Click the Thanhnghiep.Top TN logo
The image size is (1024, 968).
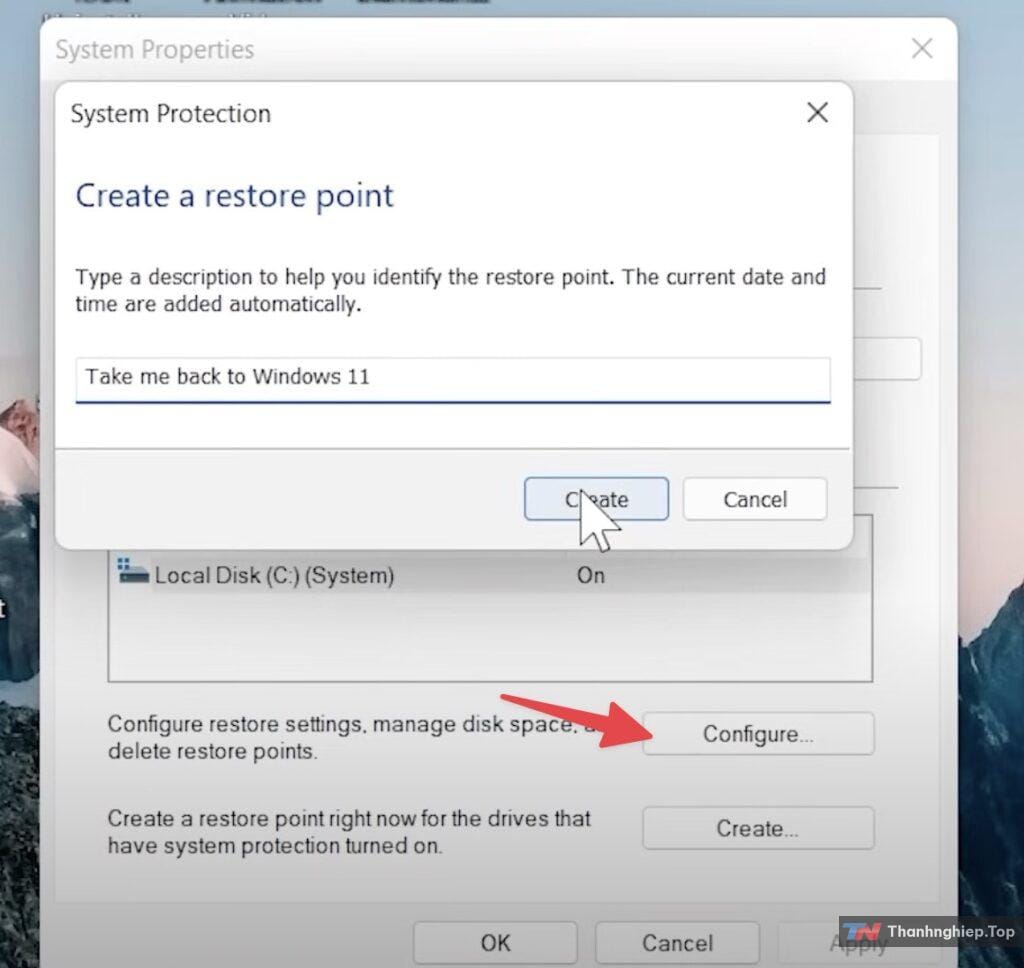(x=862, y=932)
